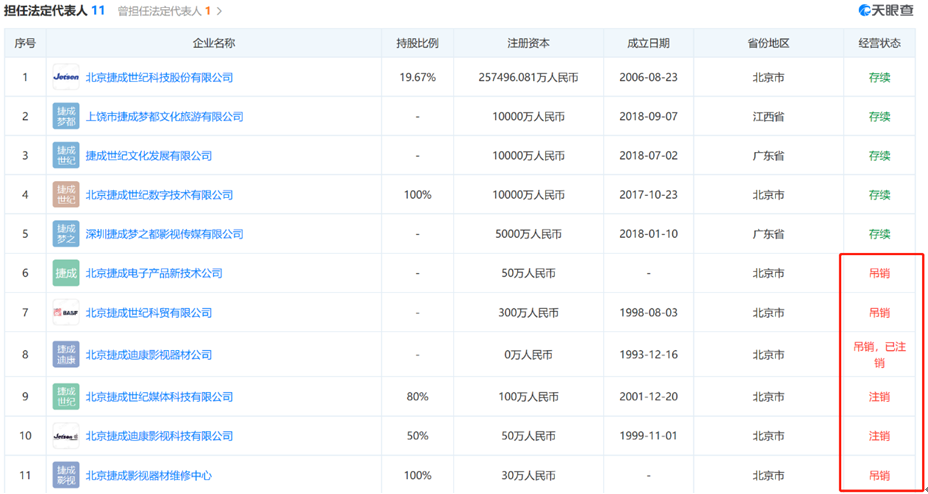This screenshot has width=928, height=494.
Task: Click the 2018-09-07 date cell
Action: (x=649, y=117)
